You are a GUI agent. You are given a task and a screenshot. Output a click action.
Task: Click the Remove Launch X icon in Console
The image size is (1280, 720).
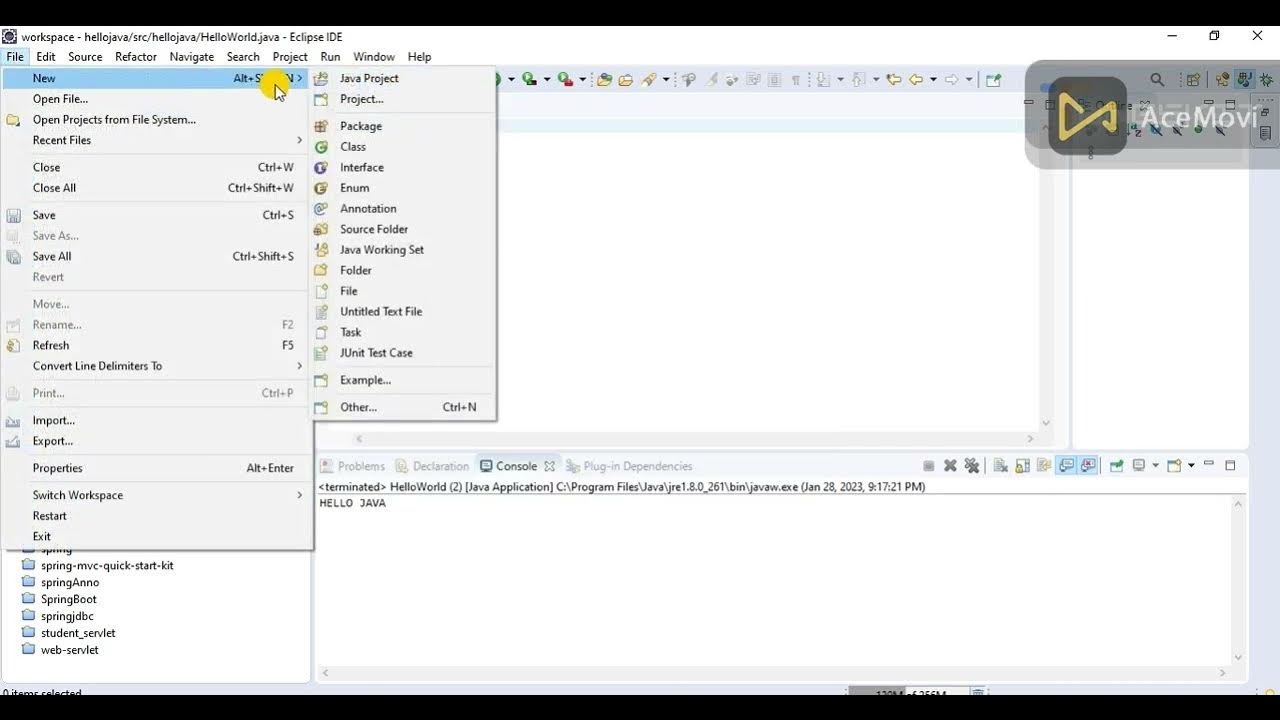coord(951,466)
